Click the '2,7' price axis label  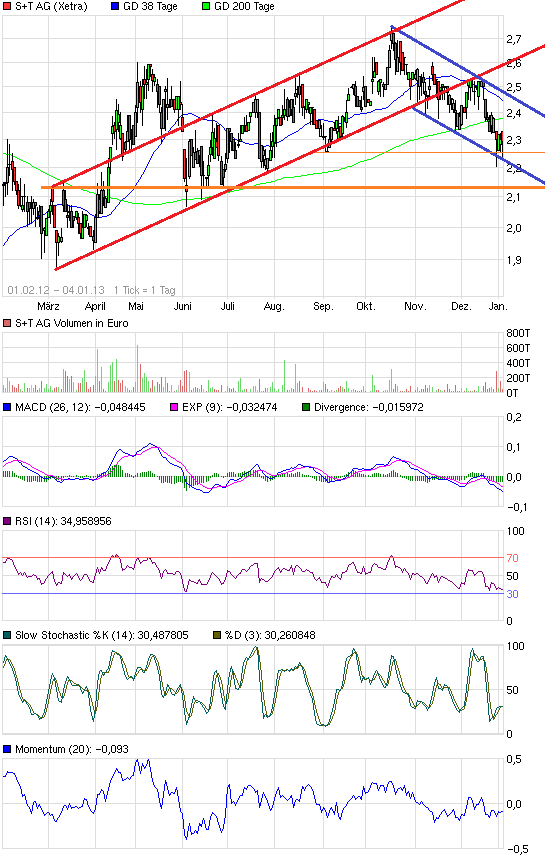514,39
